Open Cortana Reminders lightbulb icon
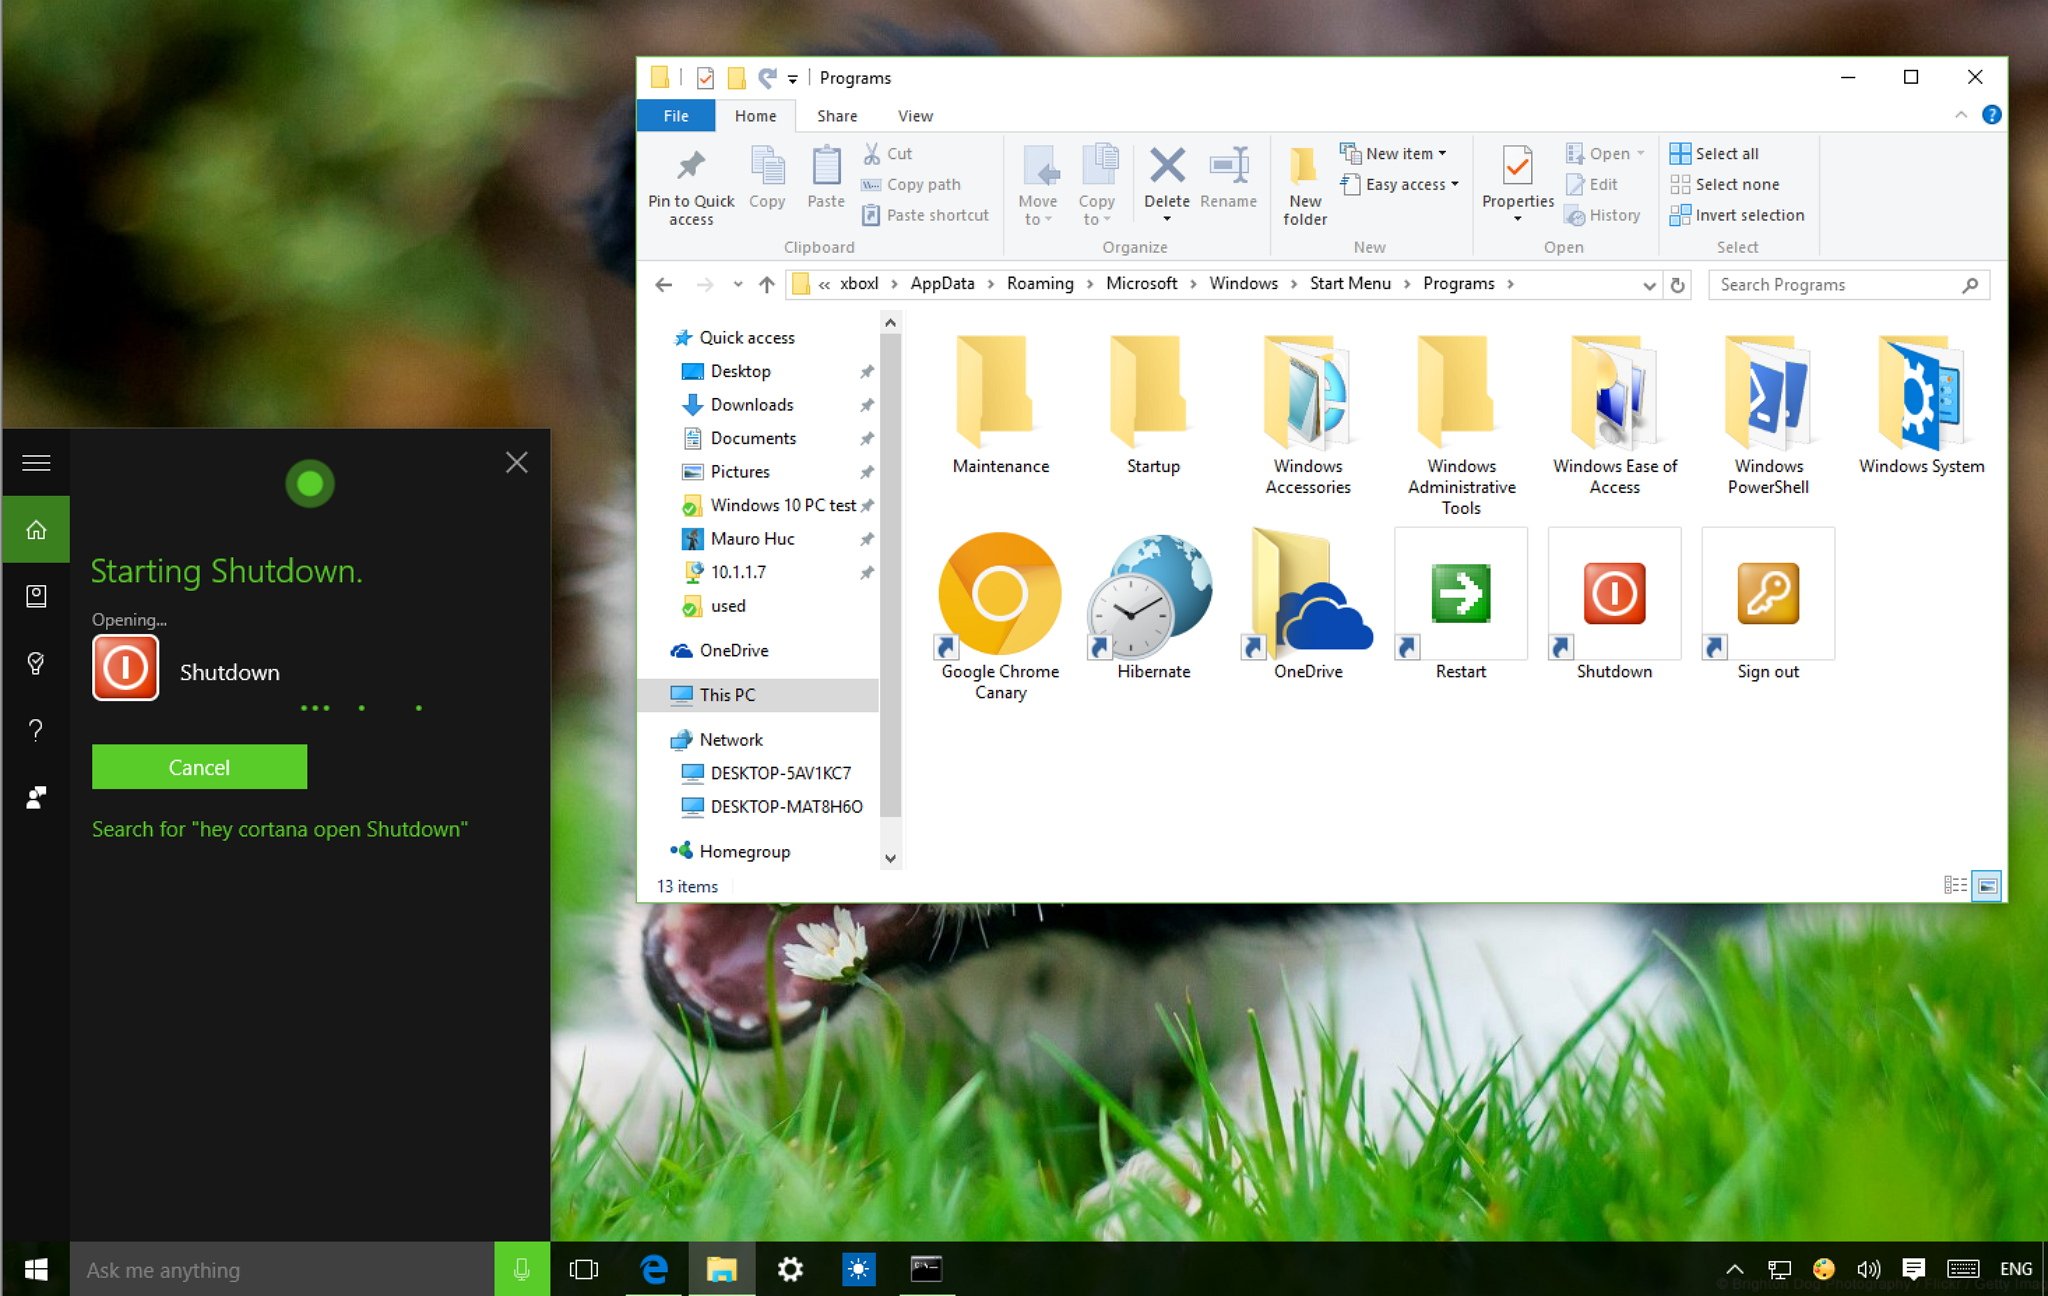The width and height of the screenshot is (2048, 1296). 36,663
